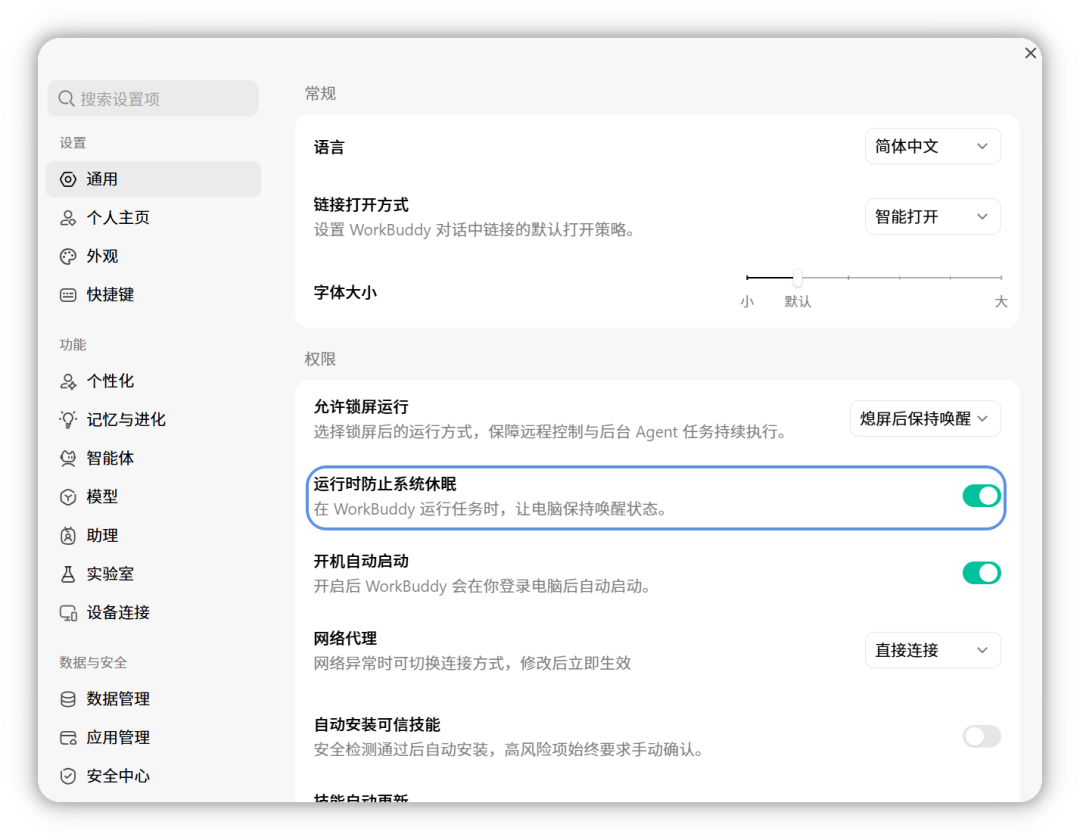
Task: Open the 网络代理 直接连接 dropdown
Action: pyautogui.click(x=933, y=650)
